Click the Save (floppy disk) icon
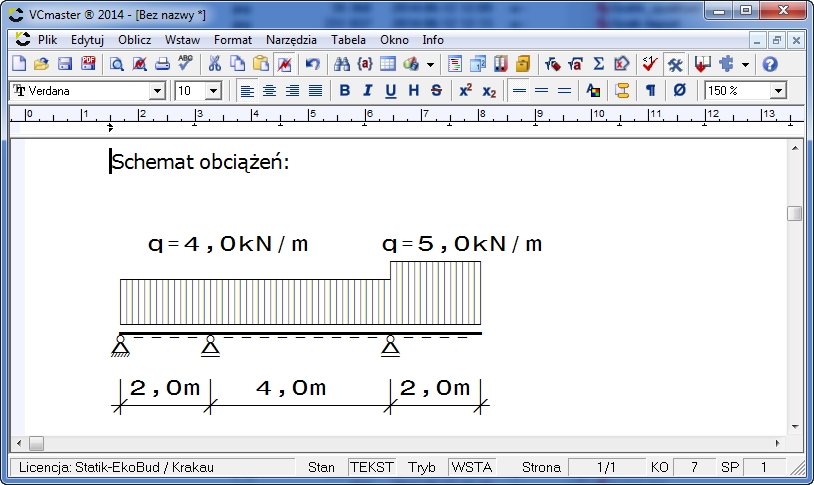Screen dimensions: 814x485 64,64
